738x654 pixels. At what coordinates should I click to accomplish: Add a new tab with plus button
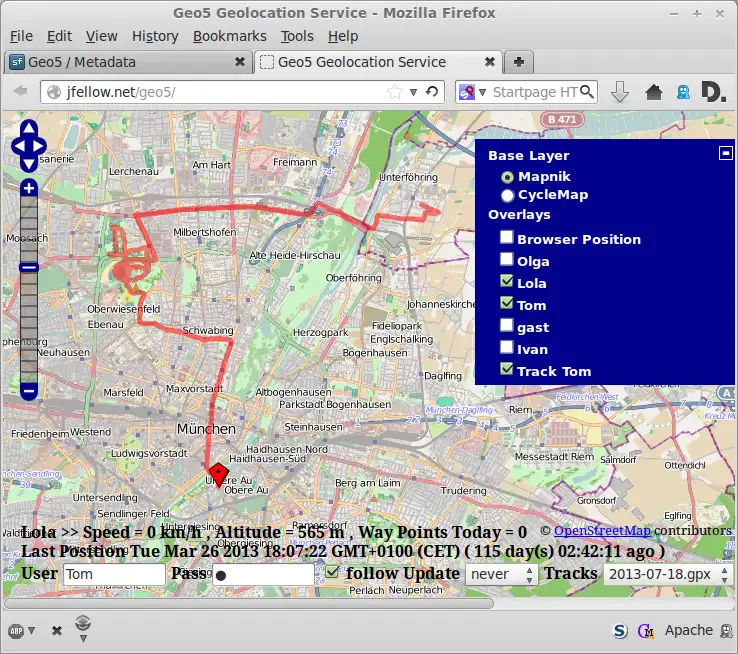(519, 62)
